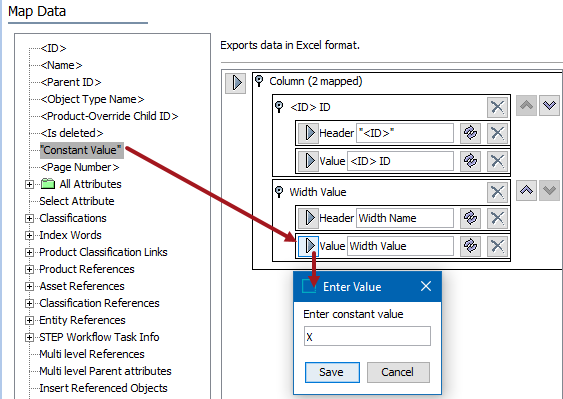563x399 pixels.
Task: Click arrow button beside Width Value value
Action: tap(308, 246)
